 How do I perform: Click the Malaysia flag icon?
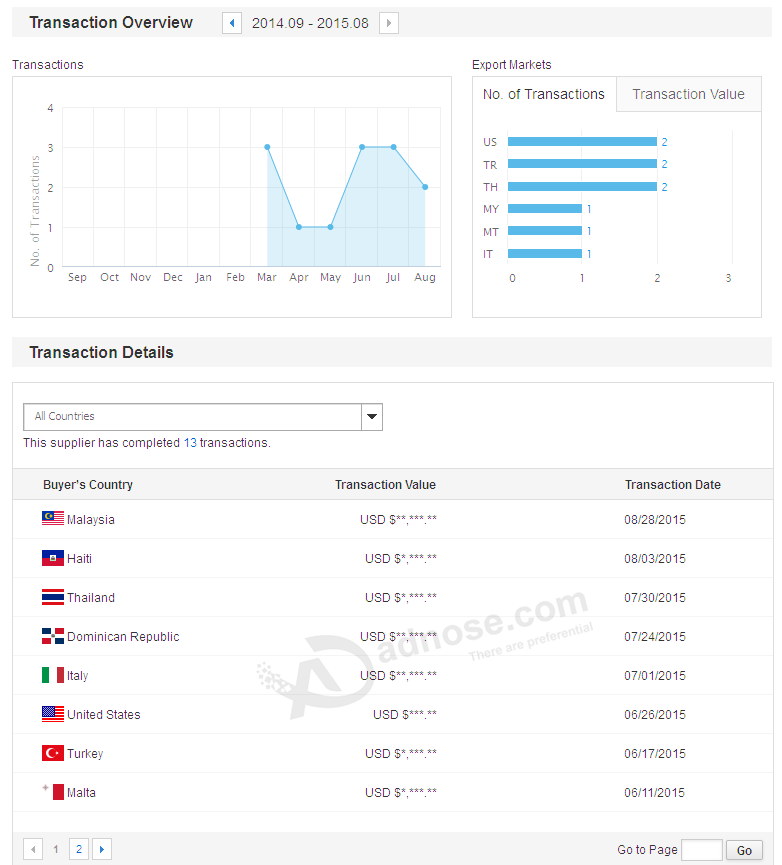click(53, 518)
